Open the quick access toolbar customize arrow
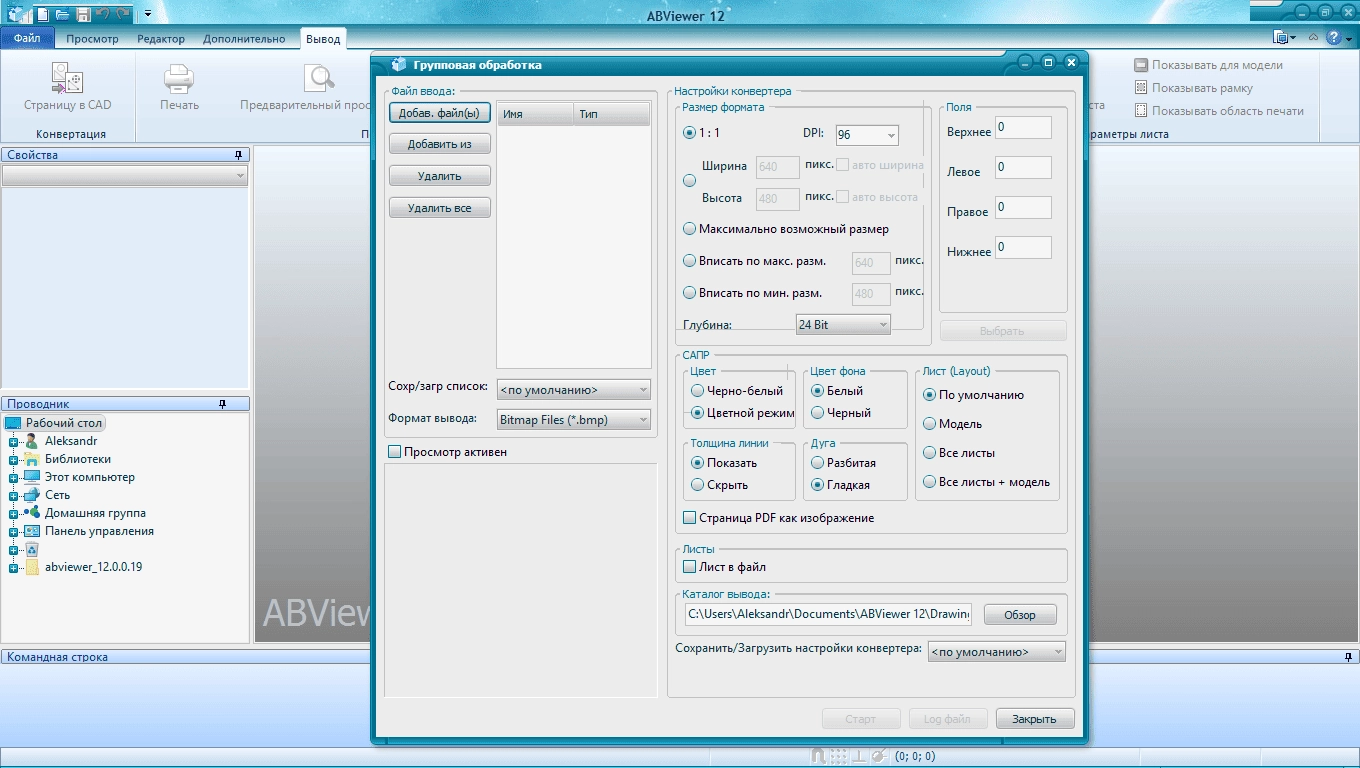Screen dimensions: 1360x768 coord(148,14)
